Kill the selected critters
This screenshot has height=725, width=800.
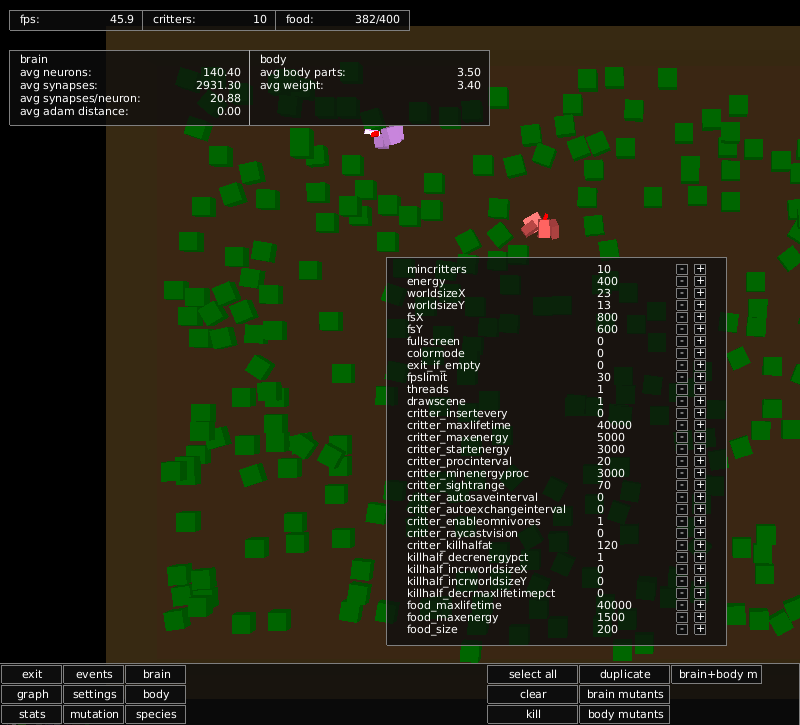[533, 714]
